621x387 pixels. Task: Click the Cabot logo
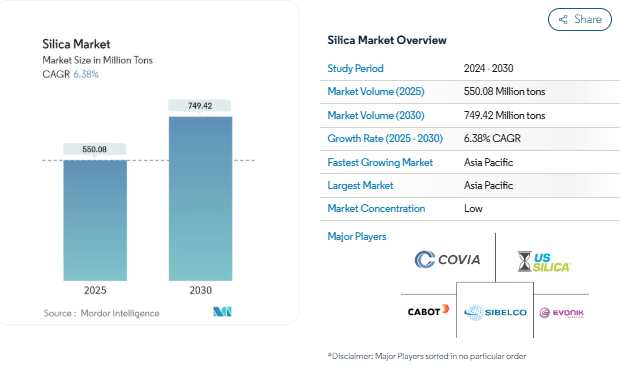[x=429, y=311]
